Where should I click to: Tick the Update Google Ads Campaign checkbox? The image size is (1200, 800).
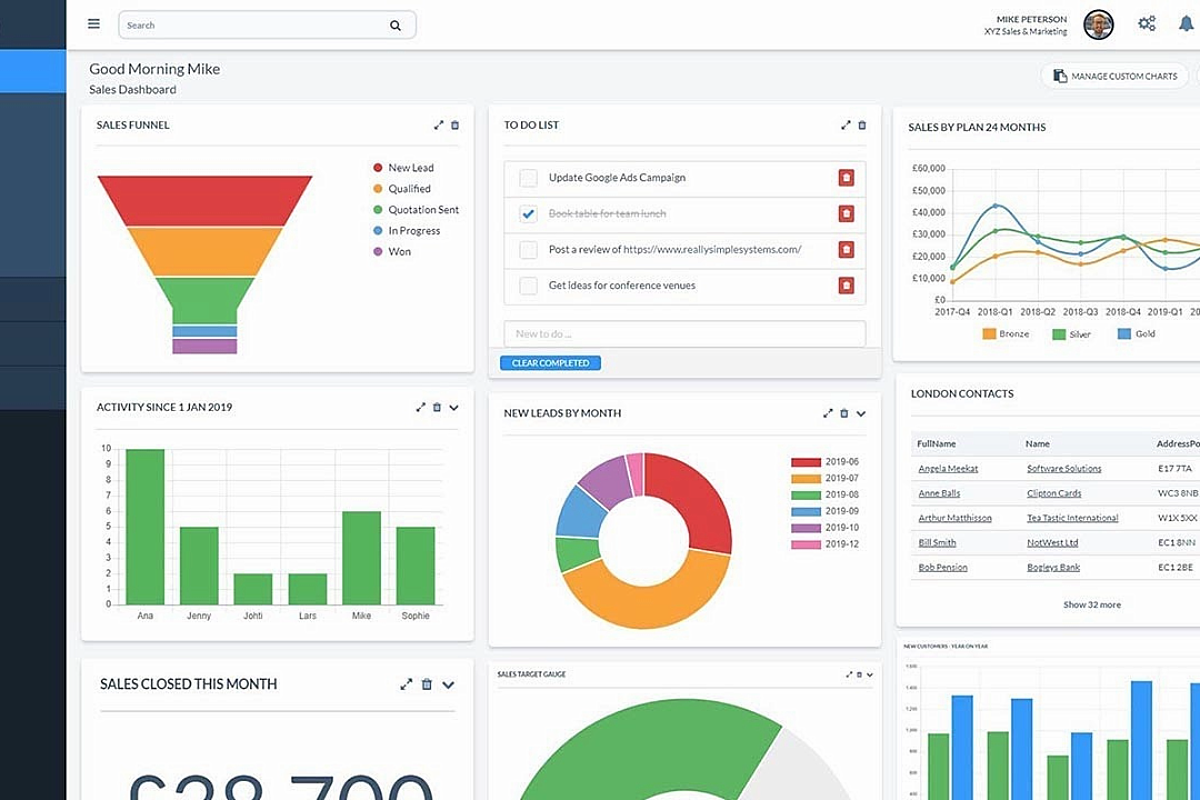point(528,178)
